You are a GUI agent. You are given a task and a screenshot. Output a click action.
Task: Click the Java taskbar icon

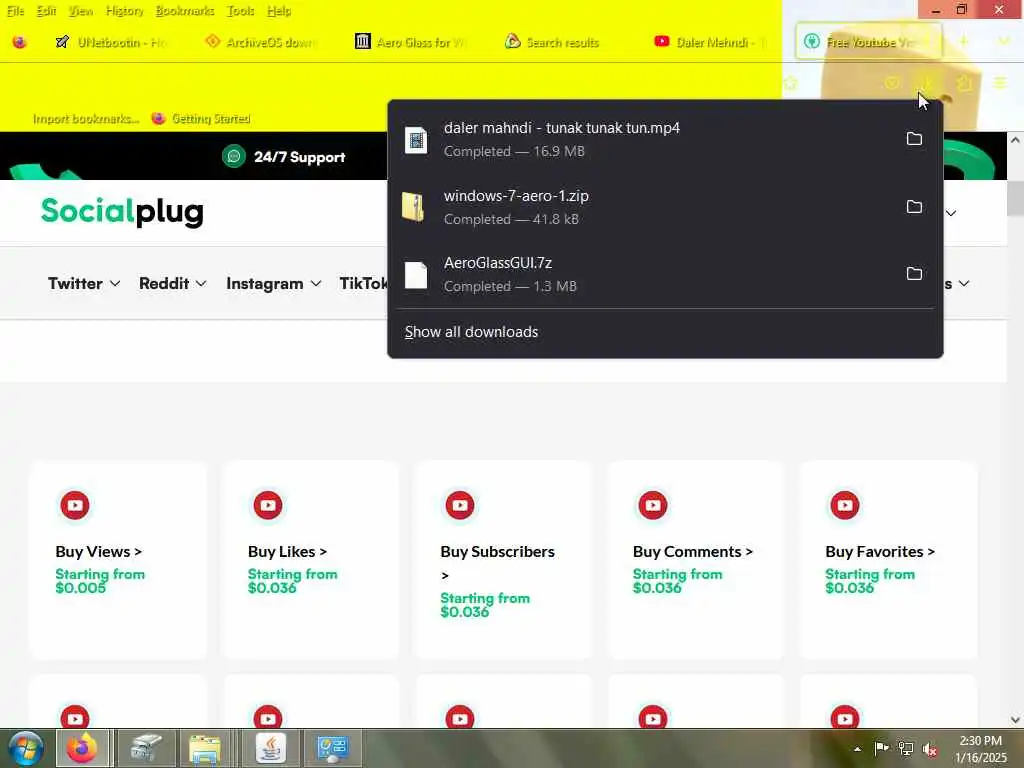(x=270, y=748)
